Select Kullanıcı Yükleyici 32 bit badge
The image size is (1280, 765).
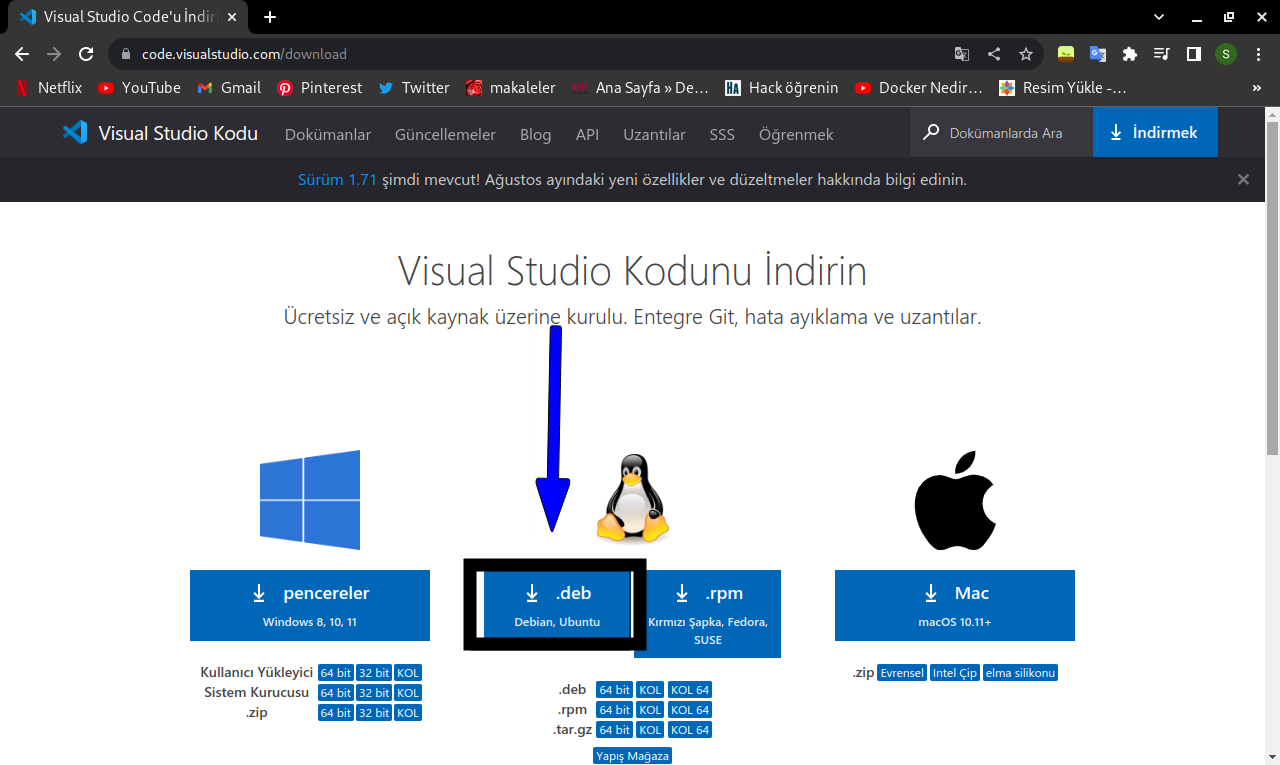tap(374, 673)
